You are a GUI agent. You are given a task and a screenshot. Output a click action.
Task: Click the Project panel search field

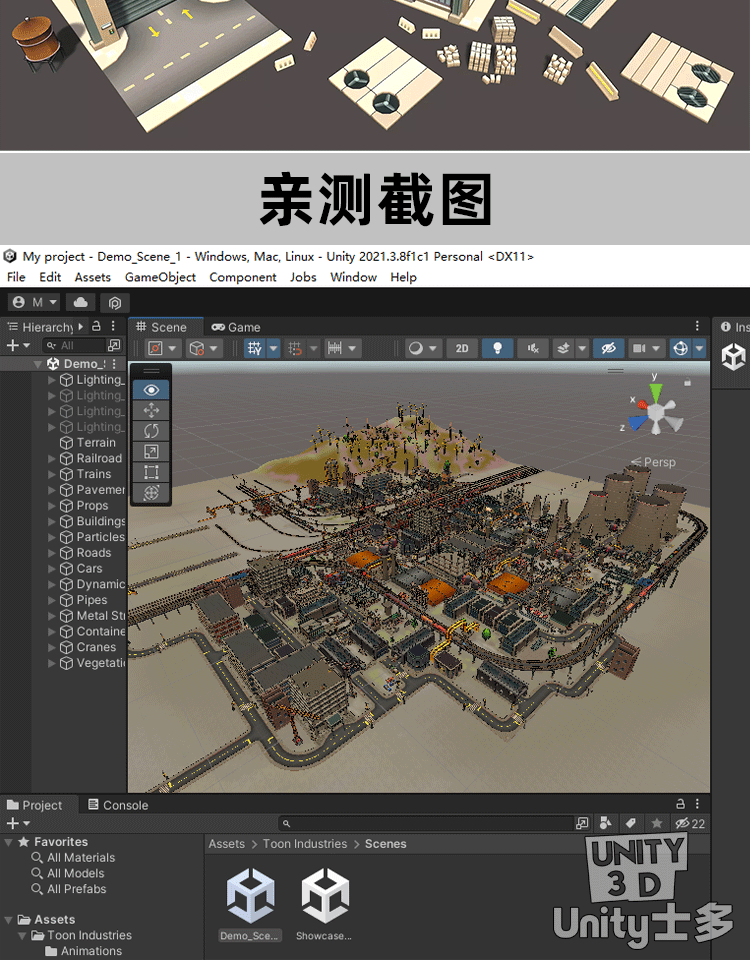[430, 823]
